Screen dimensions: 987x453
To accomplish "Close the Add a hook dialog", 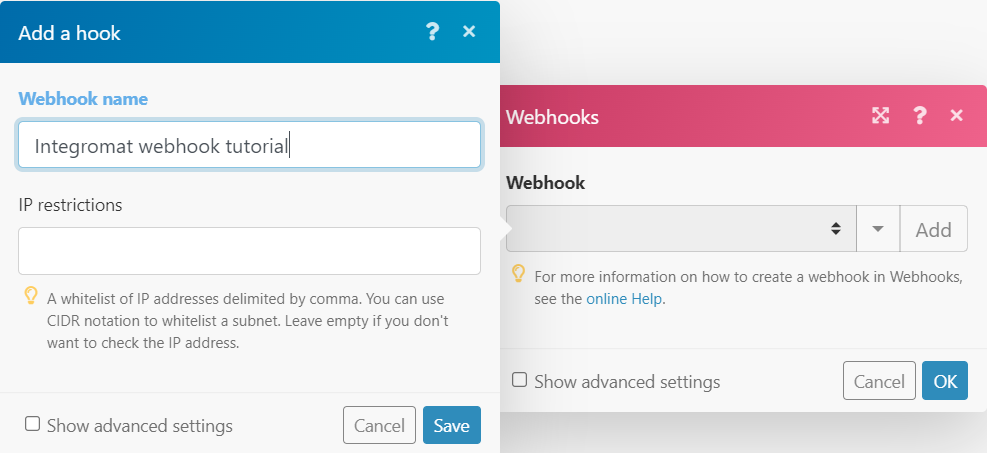I will [469, 32].
